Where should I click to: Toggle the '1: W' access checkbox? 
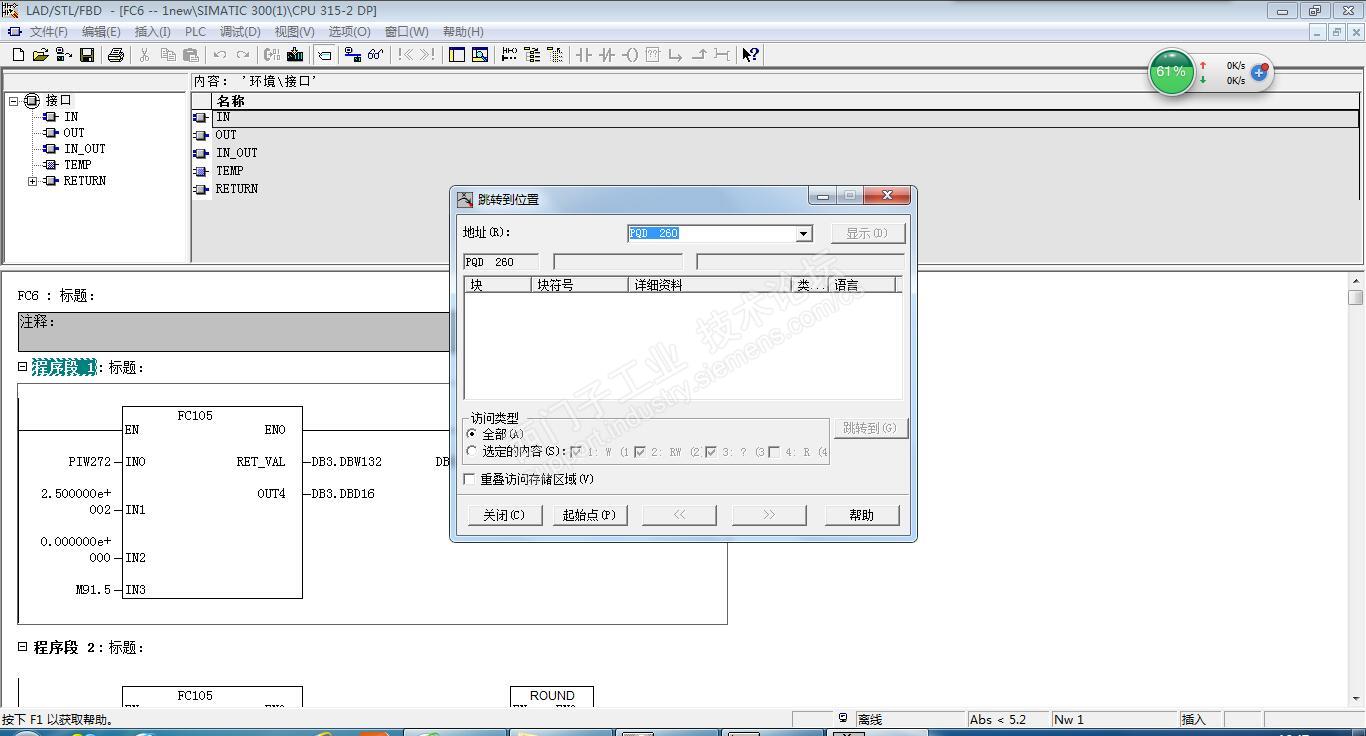[x=576, y=452]
